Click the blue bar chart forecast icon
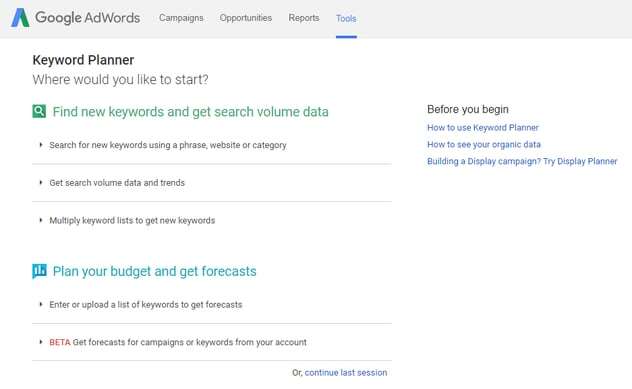 pyautogui.click(x=39, y=271)
